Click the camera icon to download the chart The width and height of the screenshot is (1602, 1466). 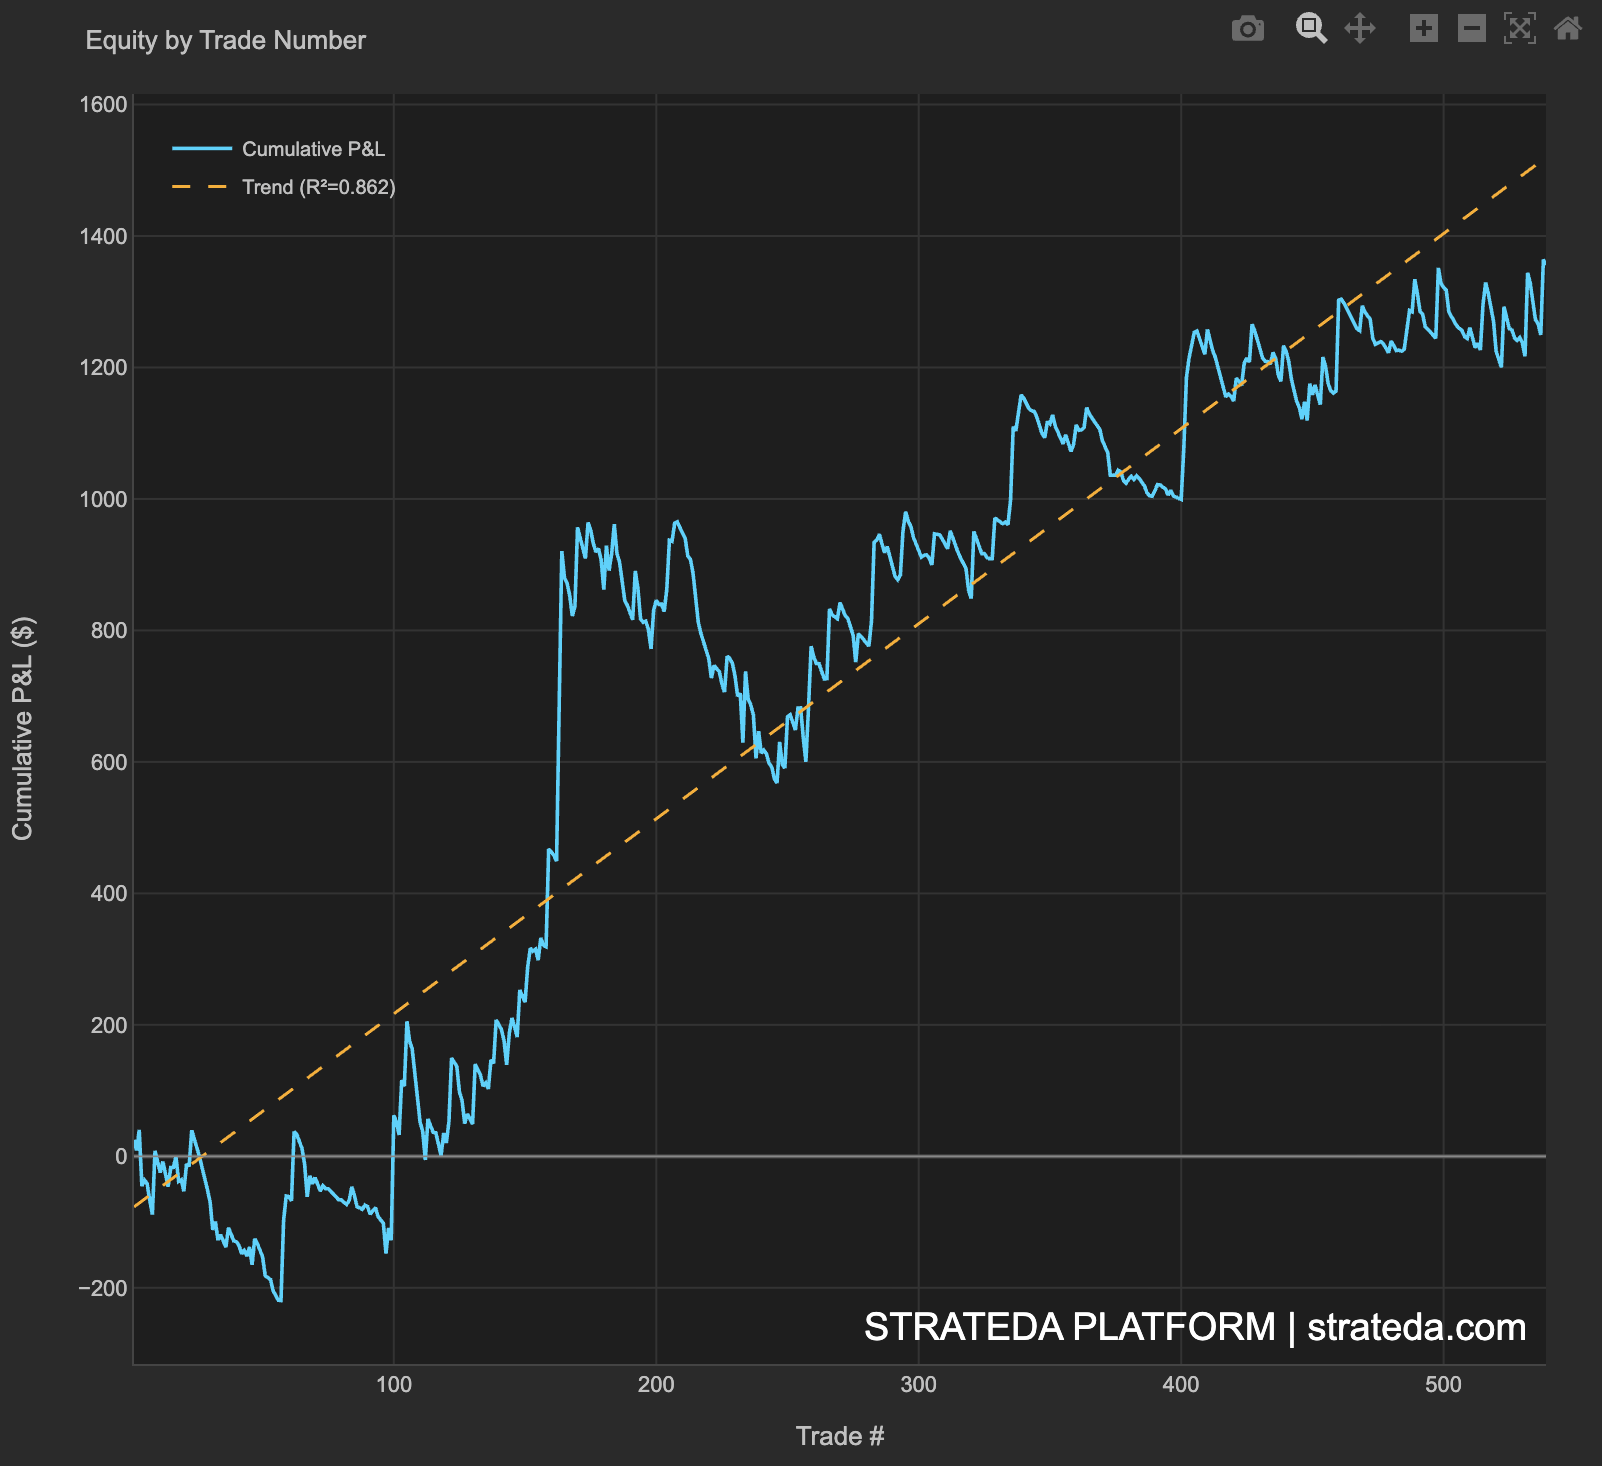(x=1248, y=30)
